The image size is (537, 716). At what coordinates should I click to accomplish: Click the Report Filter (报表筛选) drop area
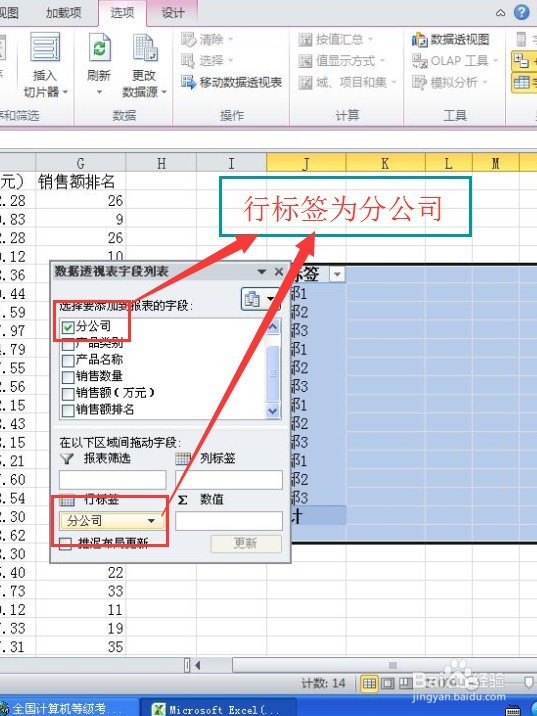(112, 480)
